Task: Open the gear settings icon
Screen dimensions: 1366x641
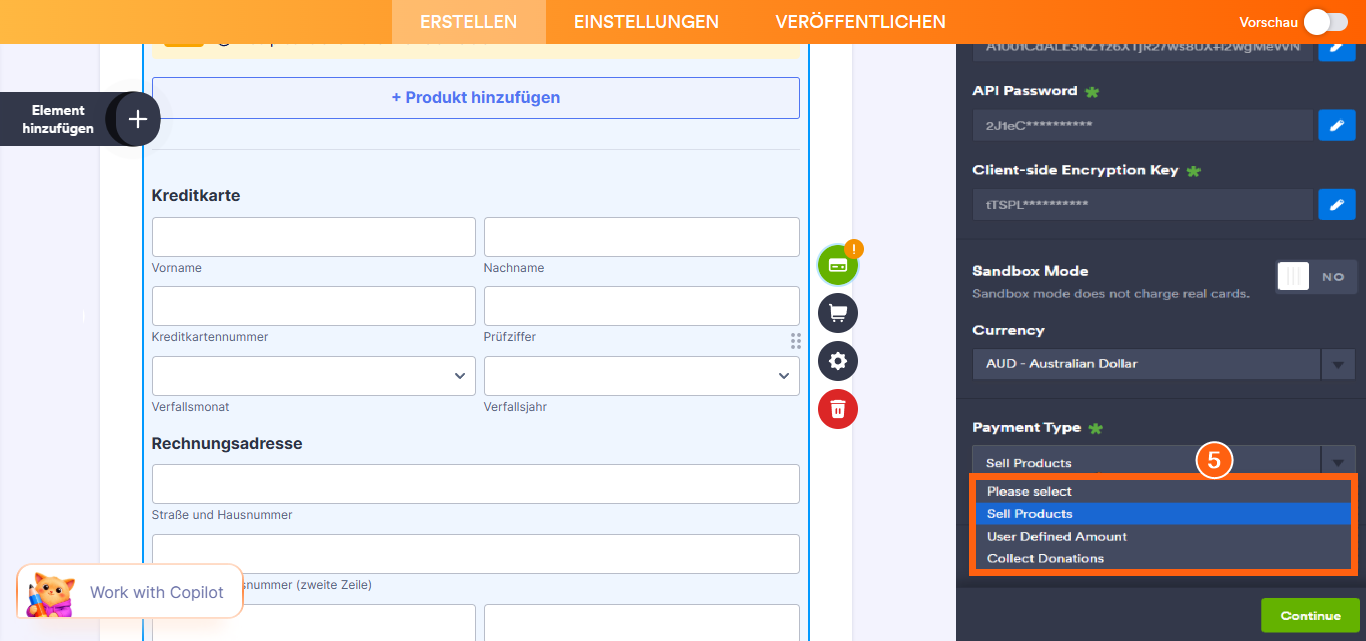Action: (x=838, y=361)
